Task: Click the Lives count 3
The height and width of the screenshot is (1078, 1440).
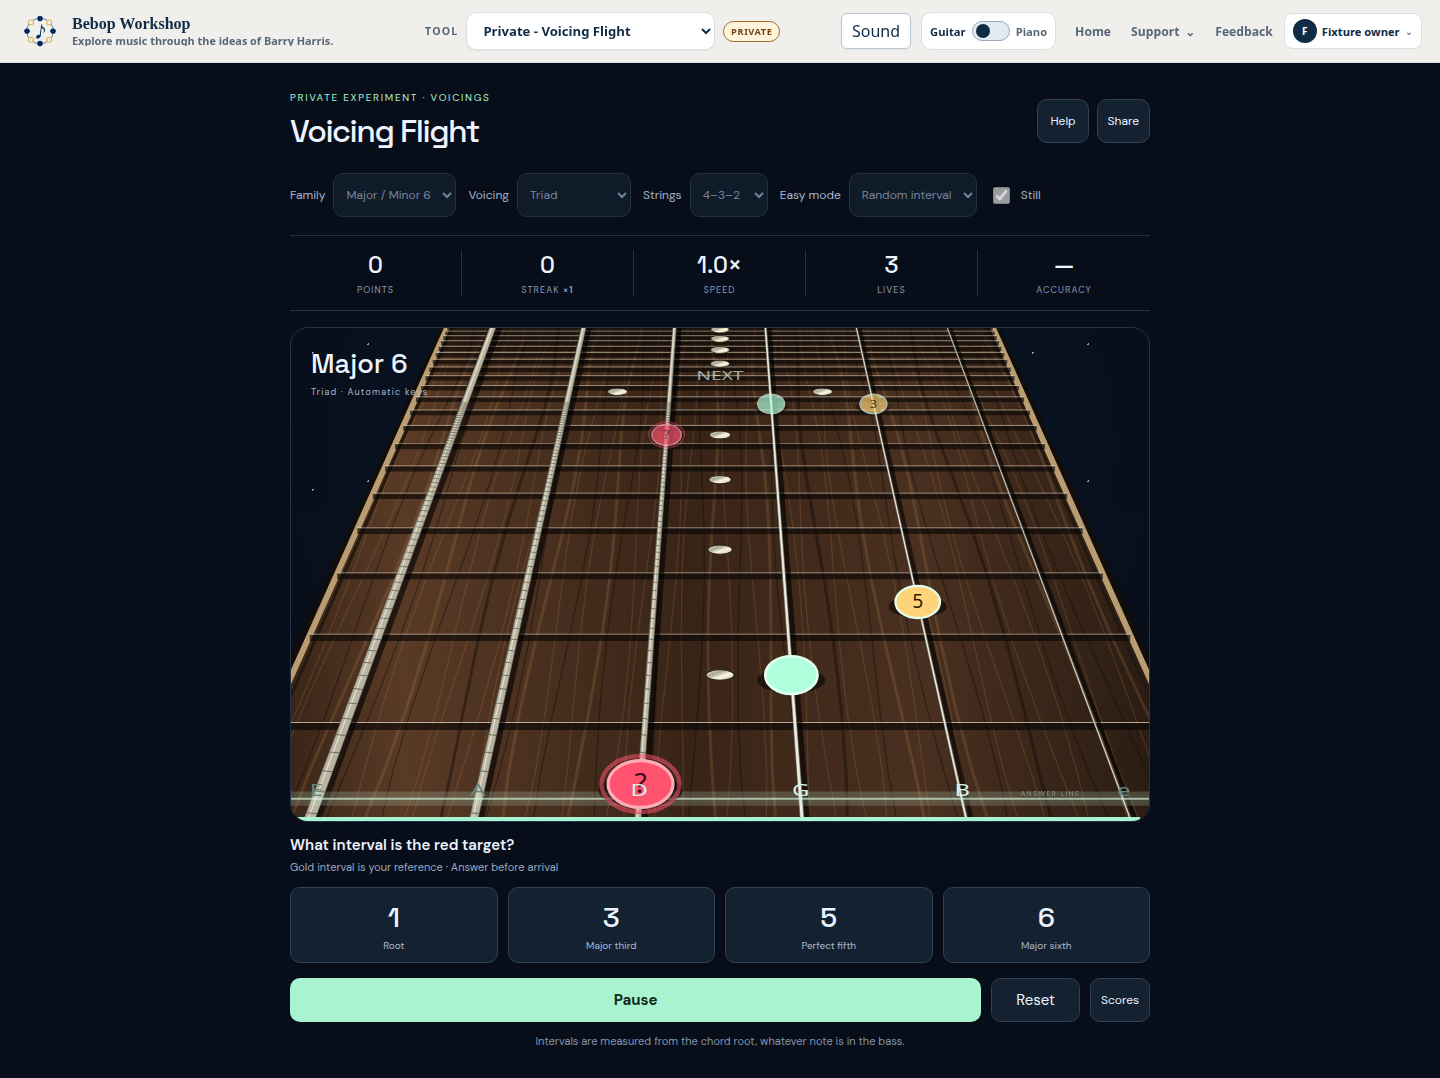Action: point(891,265)
